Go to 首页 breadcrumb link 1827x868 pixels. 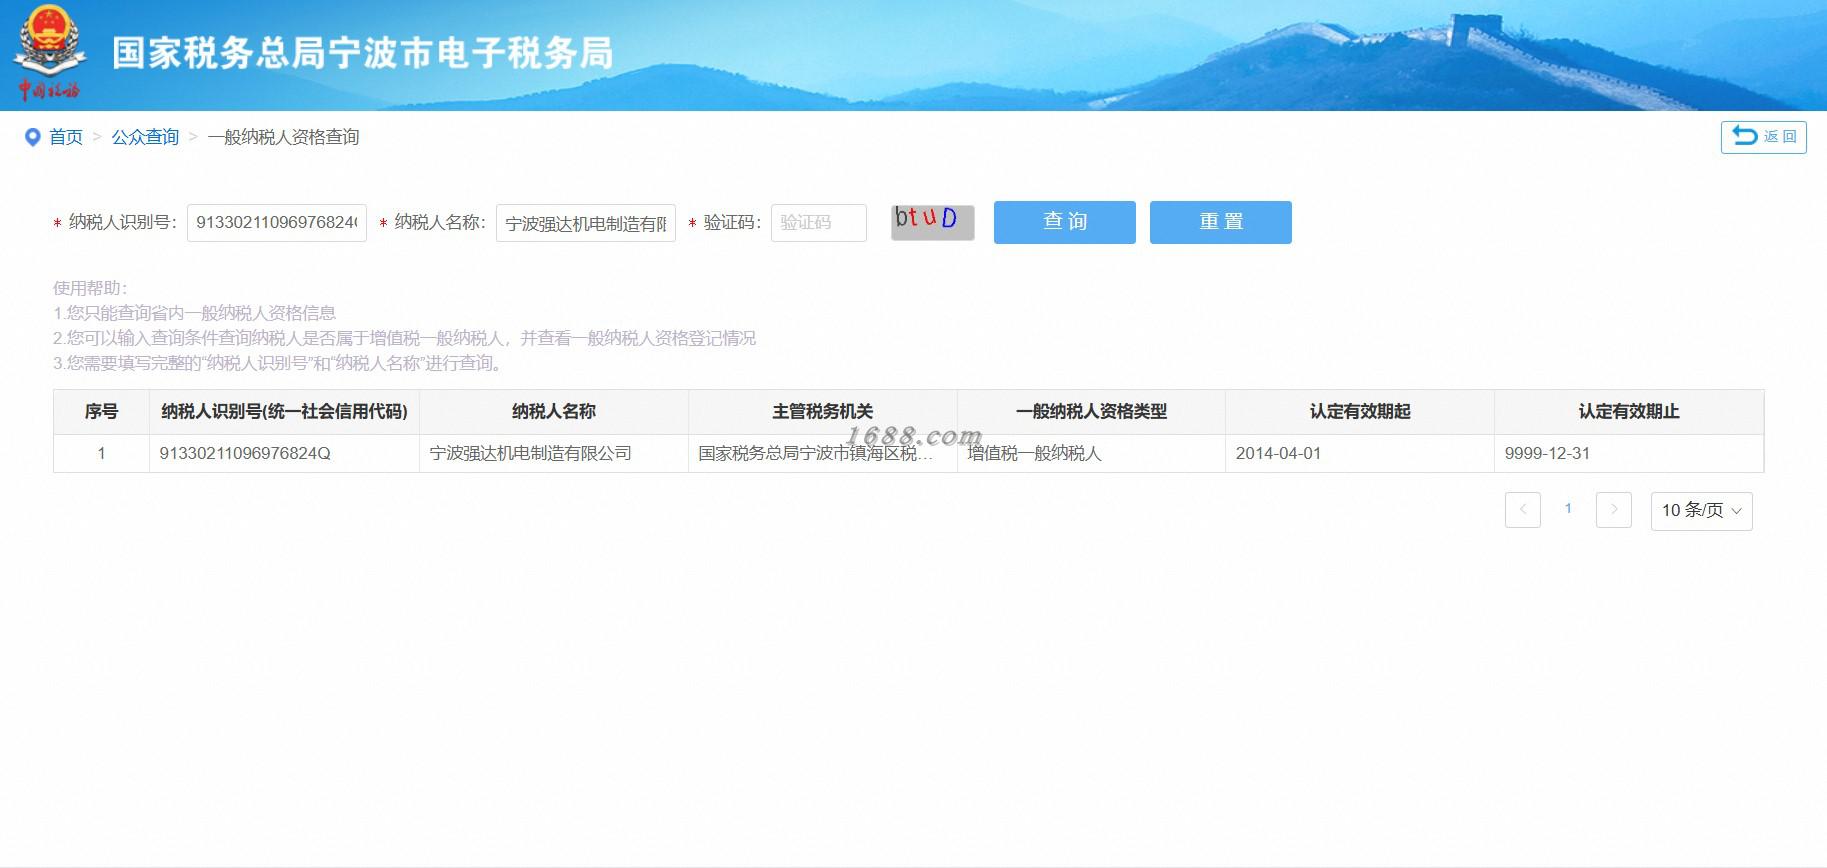click(66, 137)
